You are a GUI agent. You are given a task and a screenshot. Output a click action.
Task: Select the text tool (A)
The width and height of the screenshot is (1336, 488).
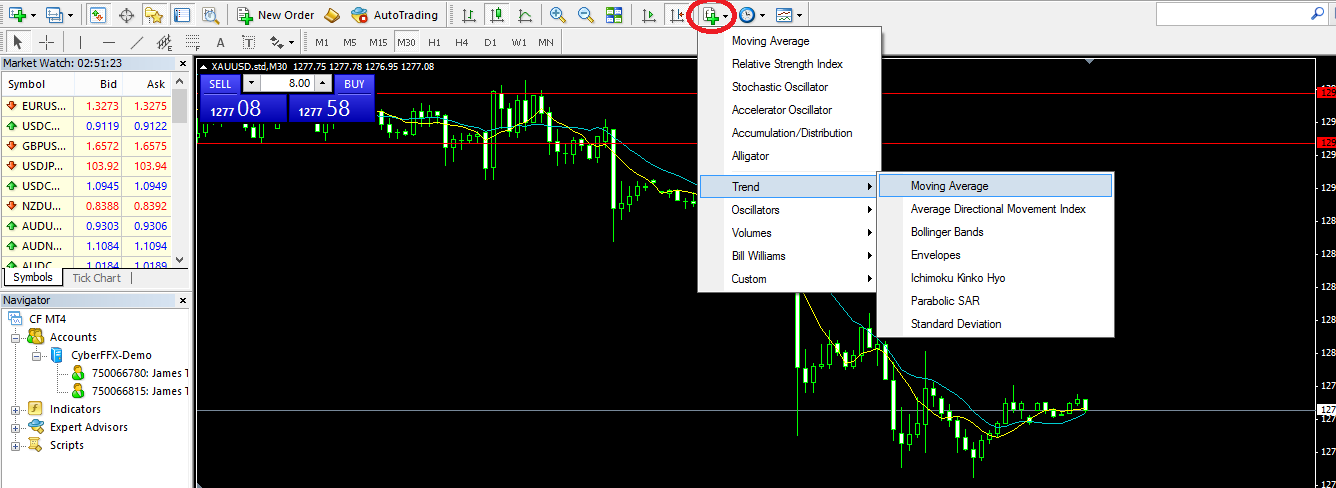click(x=220, y=42)
